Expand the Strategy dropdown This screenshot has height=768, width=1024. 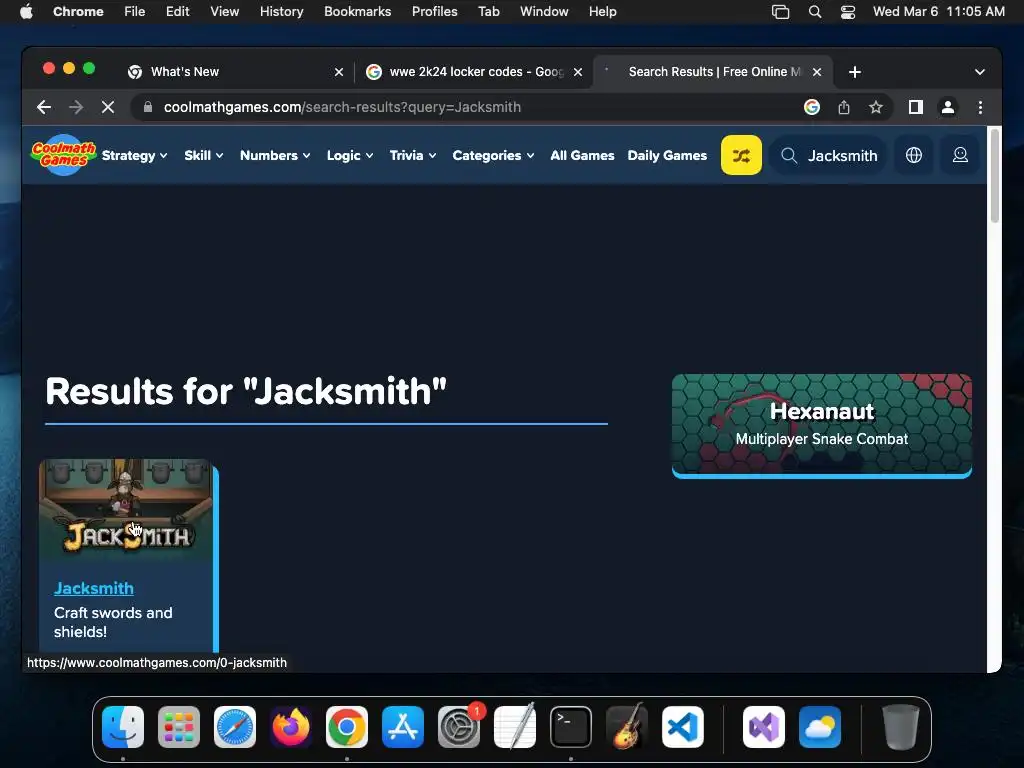pos(135,155)
